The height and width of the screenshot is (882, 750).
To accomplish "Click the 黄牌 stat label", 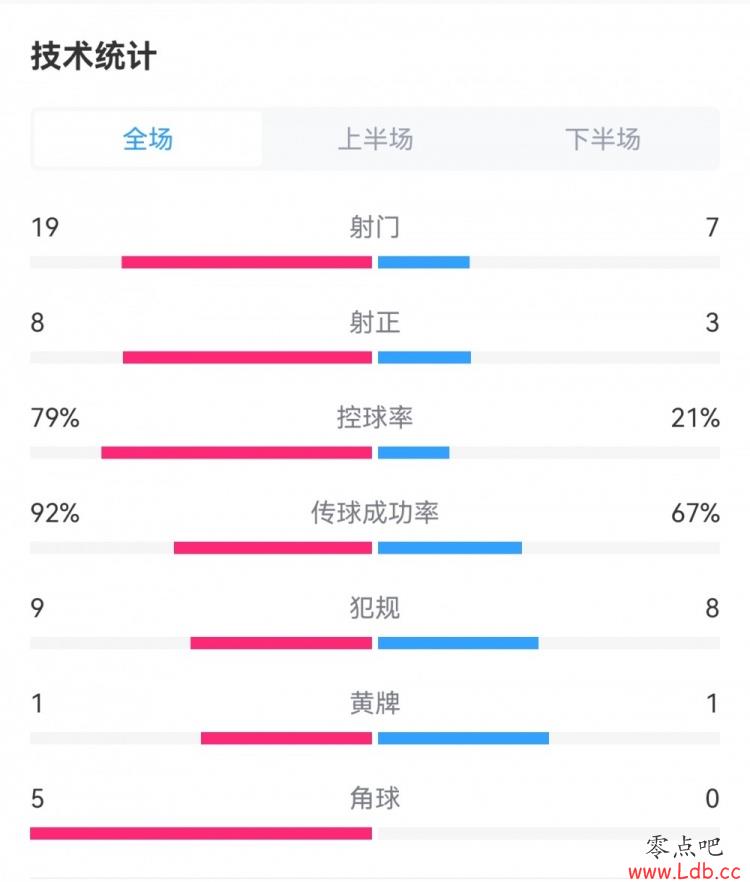I will coord(375,703).
